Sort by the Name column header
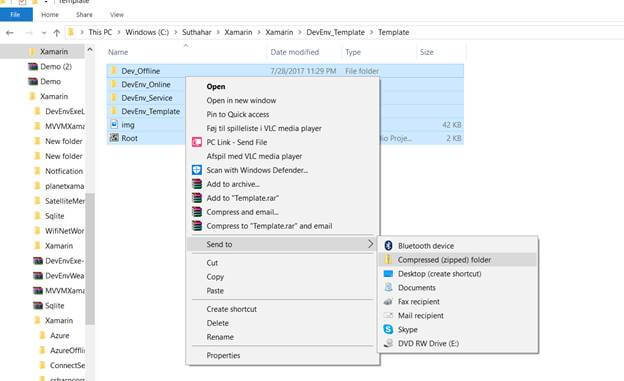Viewport: 624px width, 381px height. tap(118, 52)
